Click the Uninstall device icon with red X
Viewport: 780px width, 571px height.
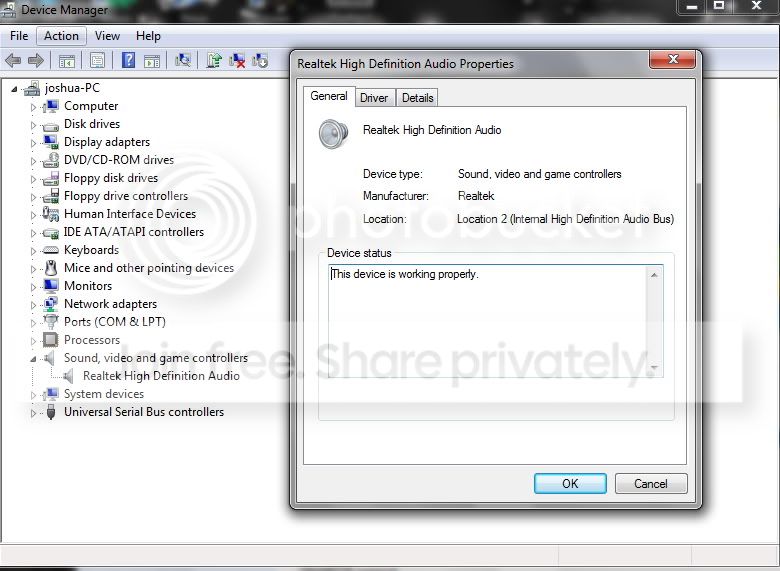pyautogui.click(x=237, y=61)
